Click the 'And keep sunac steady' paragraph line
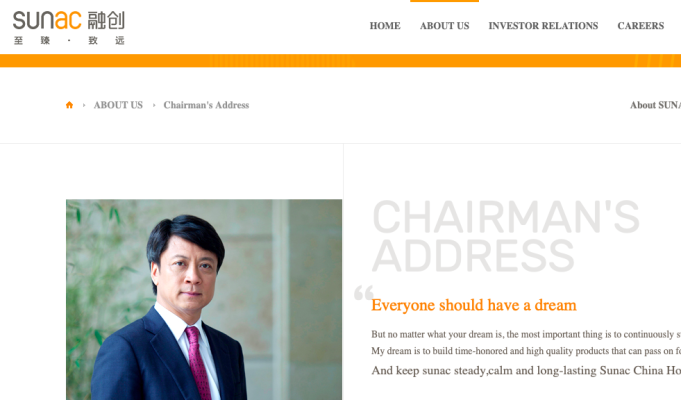This screenshot has width=681, height=400. point(526,370)
